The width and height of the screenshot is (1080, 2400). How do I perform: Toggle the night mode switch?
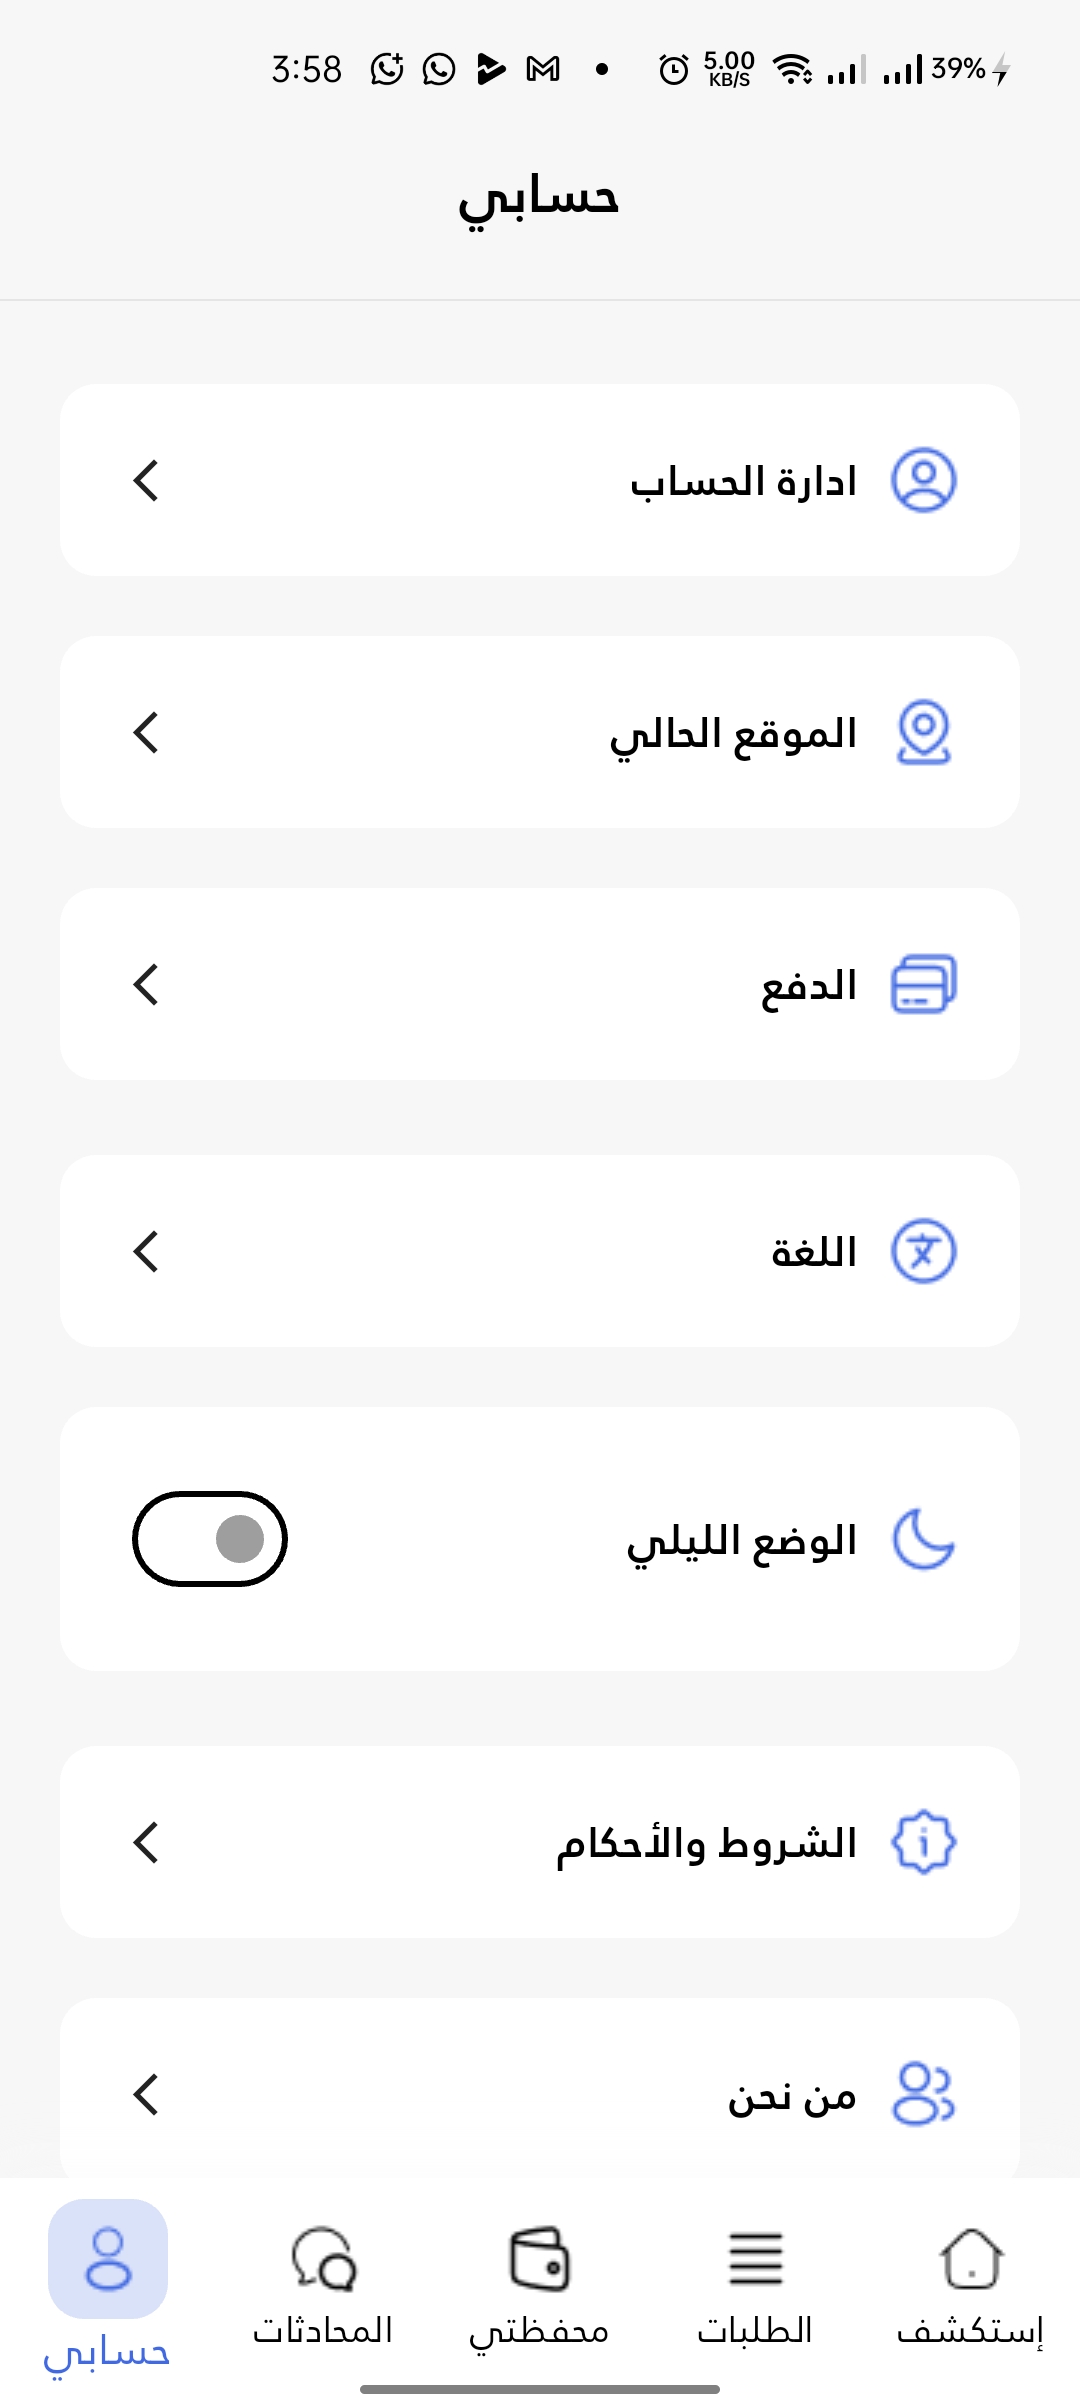point(210,1539)
